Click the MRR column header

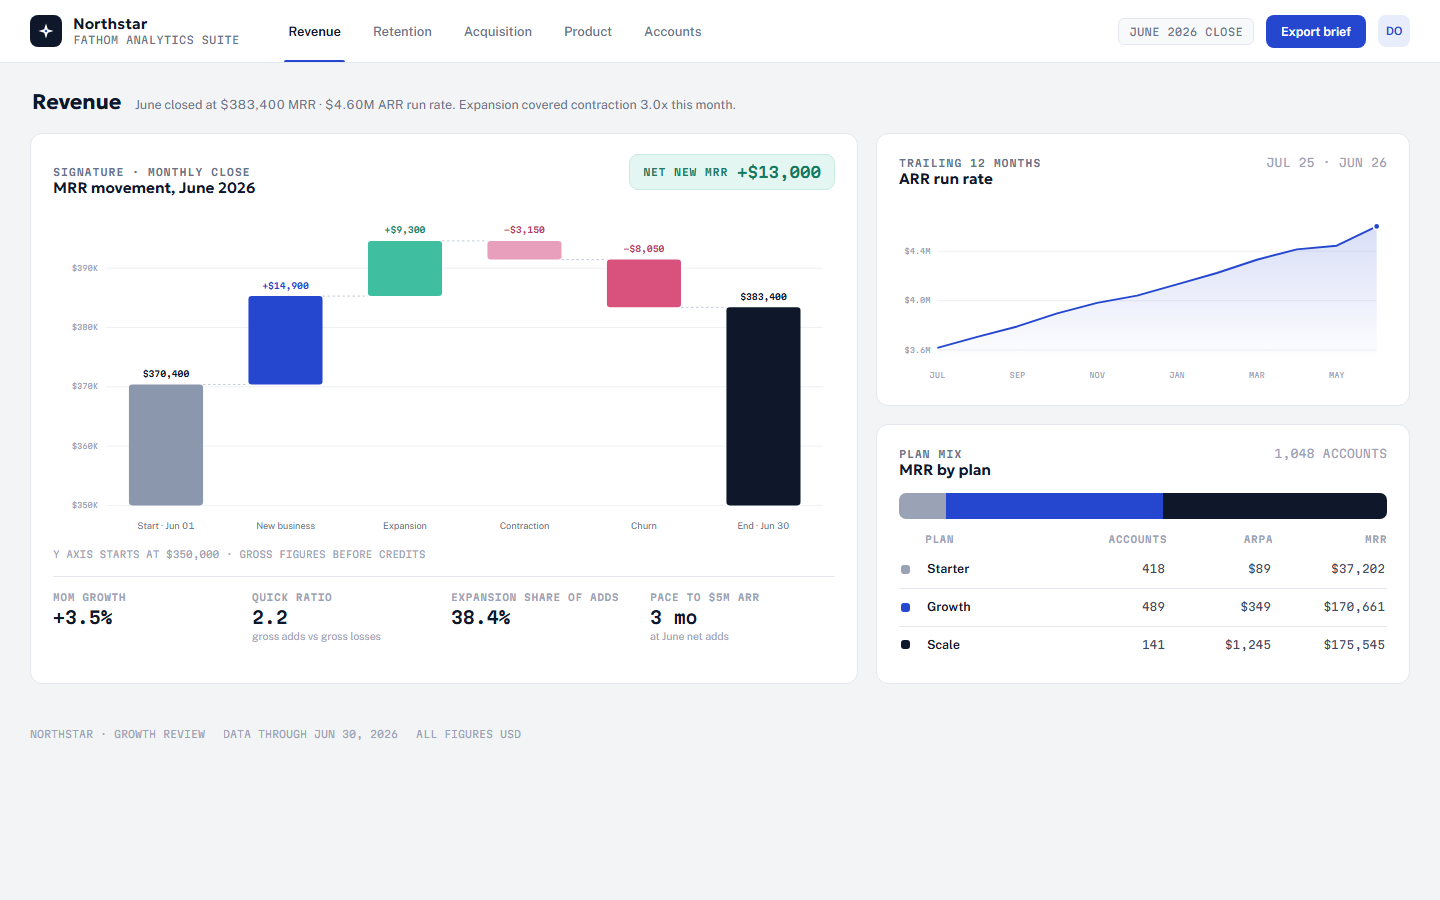click(x=1376, y=540)
